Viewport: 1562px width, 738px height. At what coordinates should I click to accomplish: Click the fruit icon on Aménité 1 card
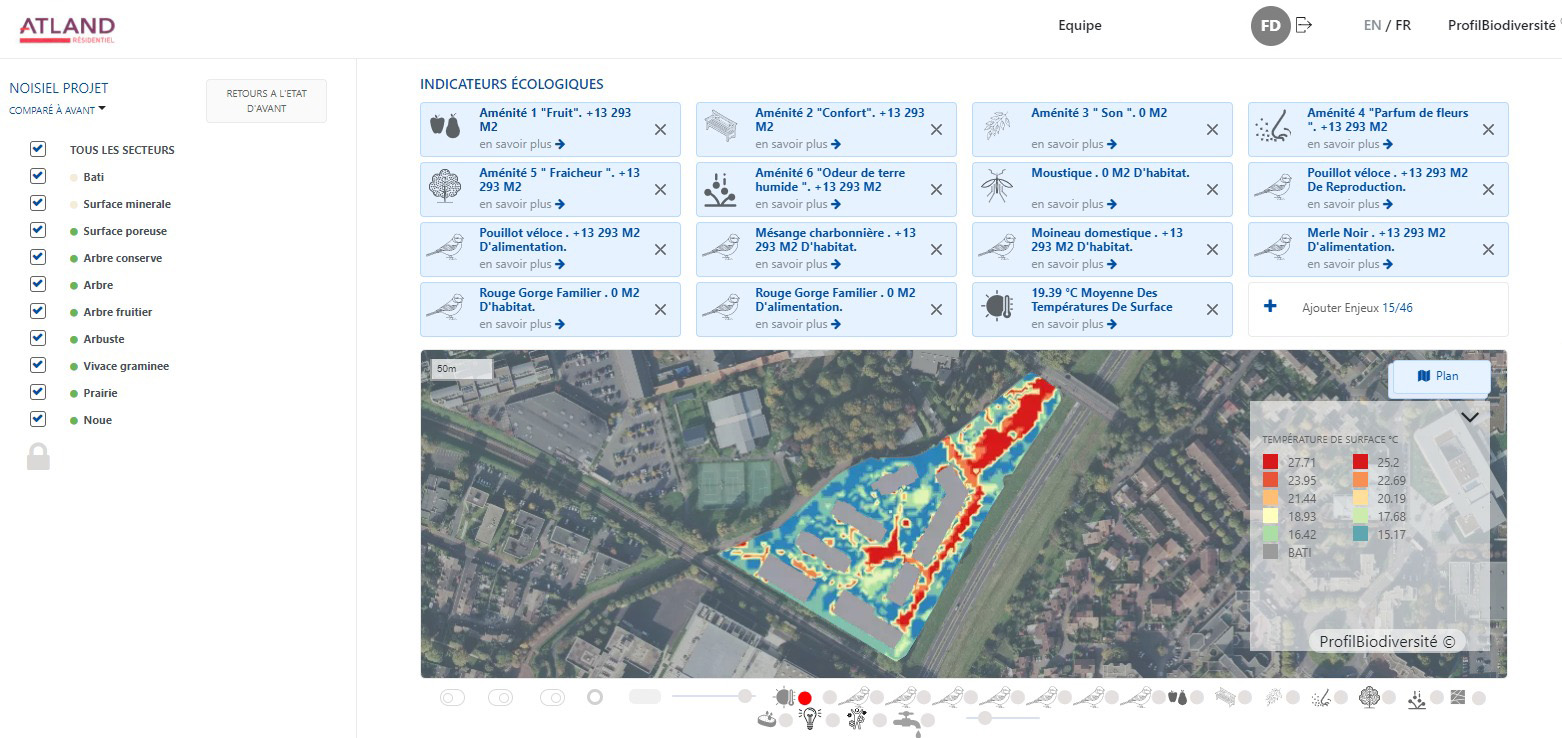444,127
